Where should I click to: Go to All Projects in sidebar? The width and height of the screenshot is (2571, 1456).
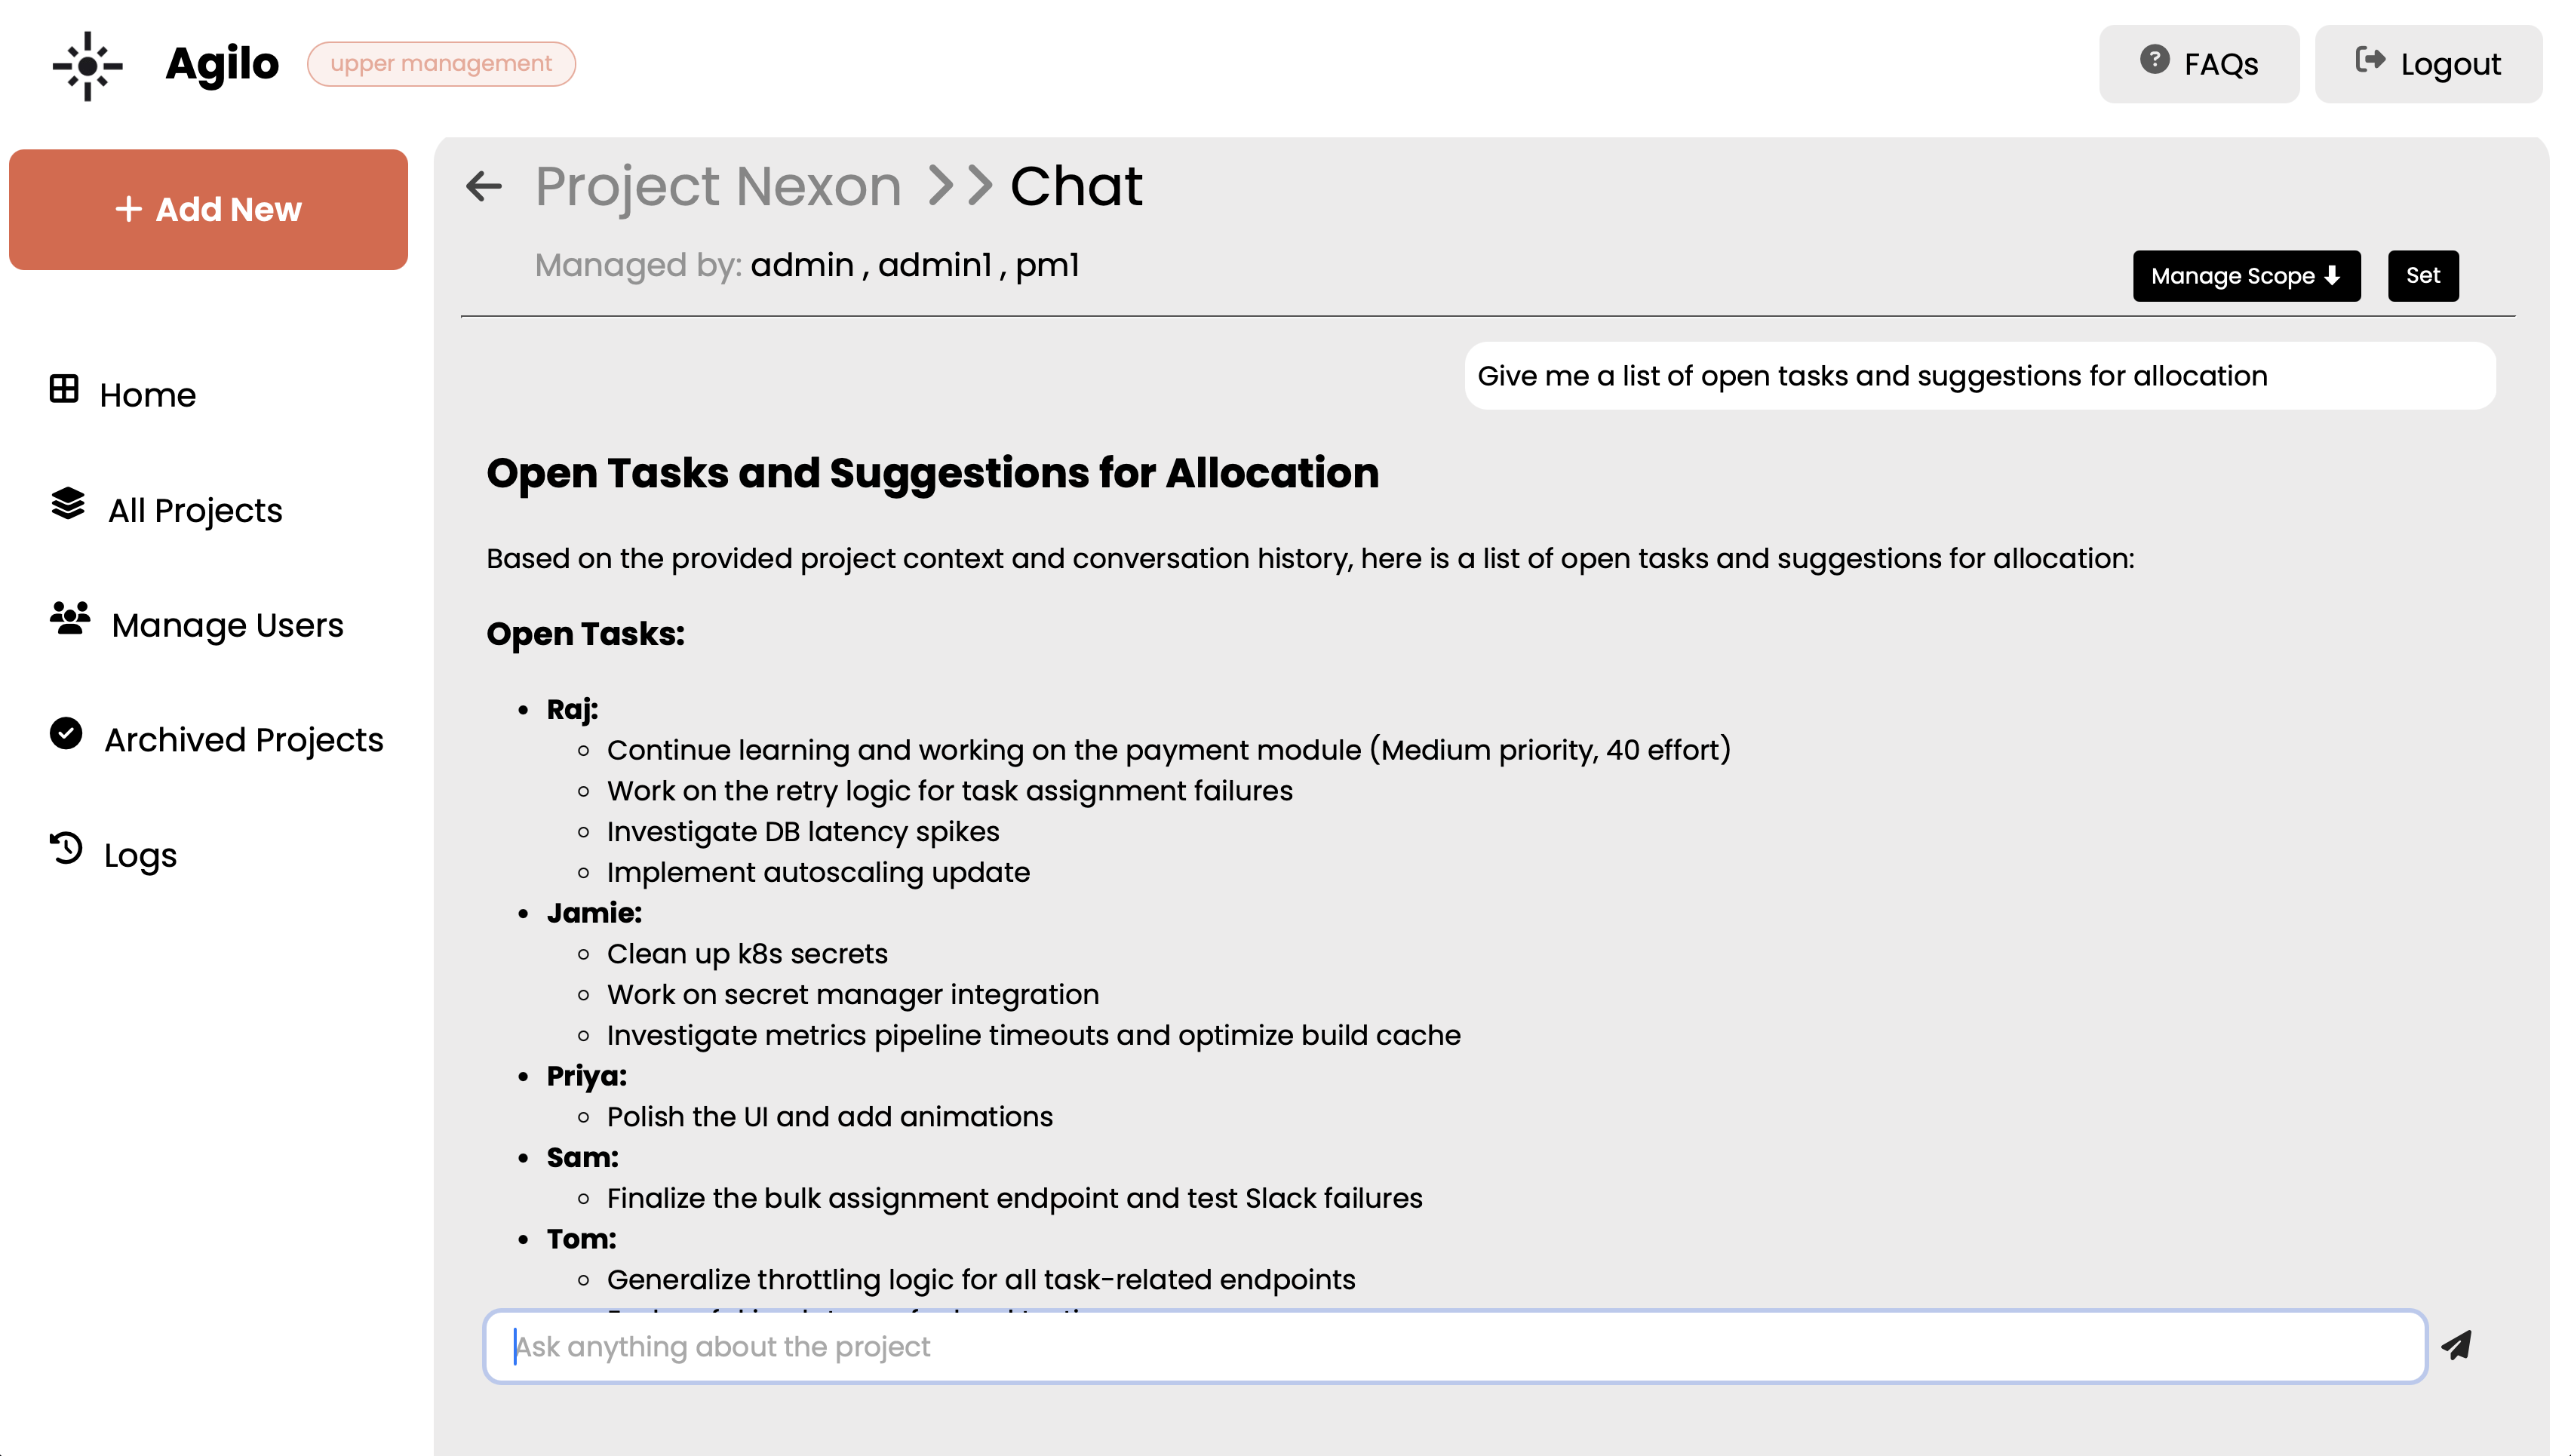tap(195, 510)
